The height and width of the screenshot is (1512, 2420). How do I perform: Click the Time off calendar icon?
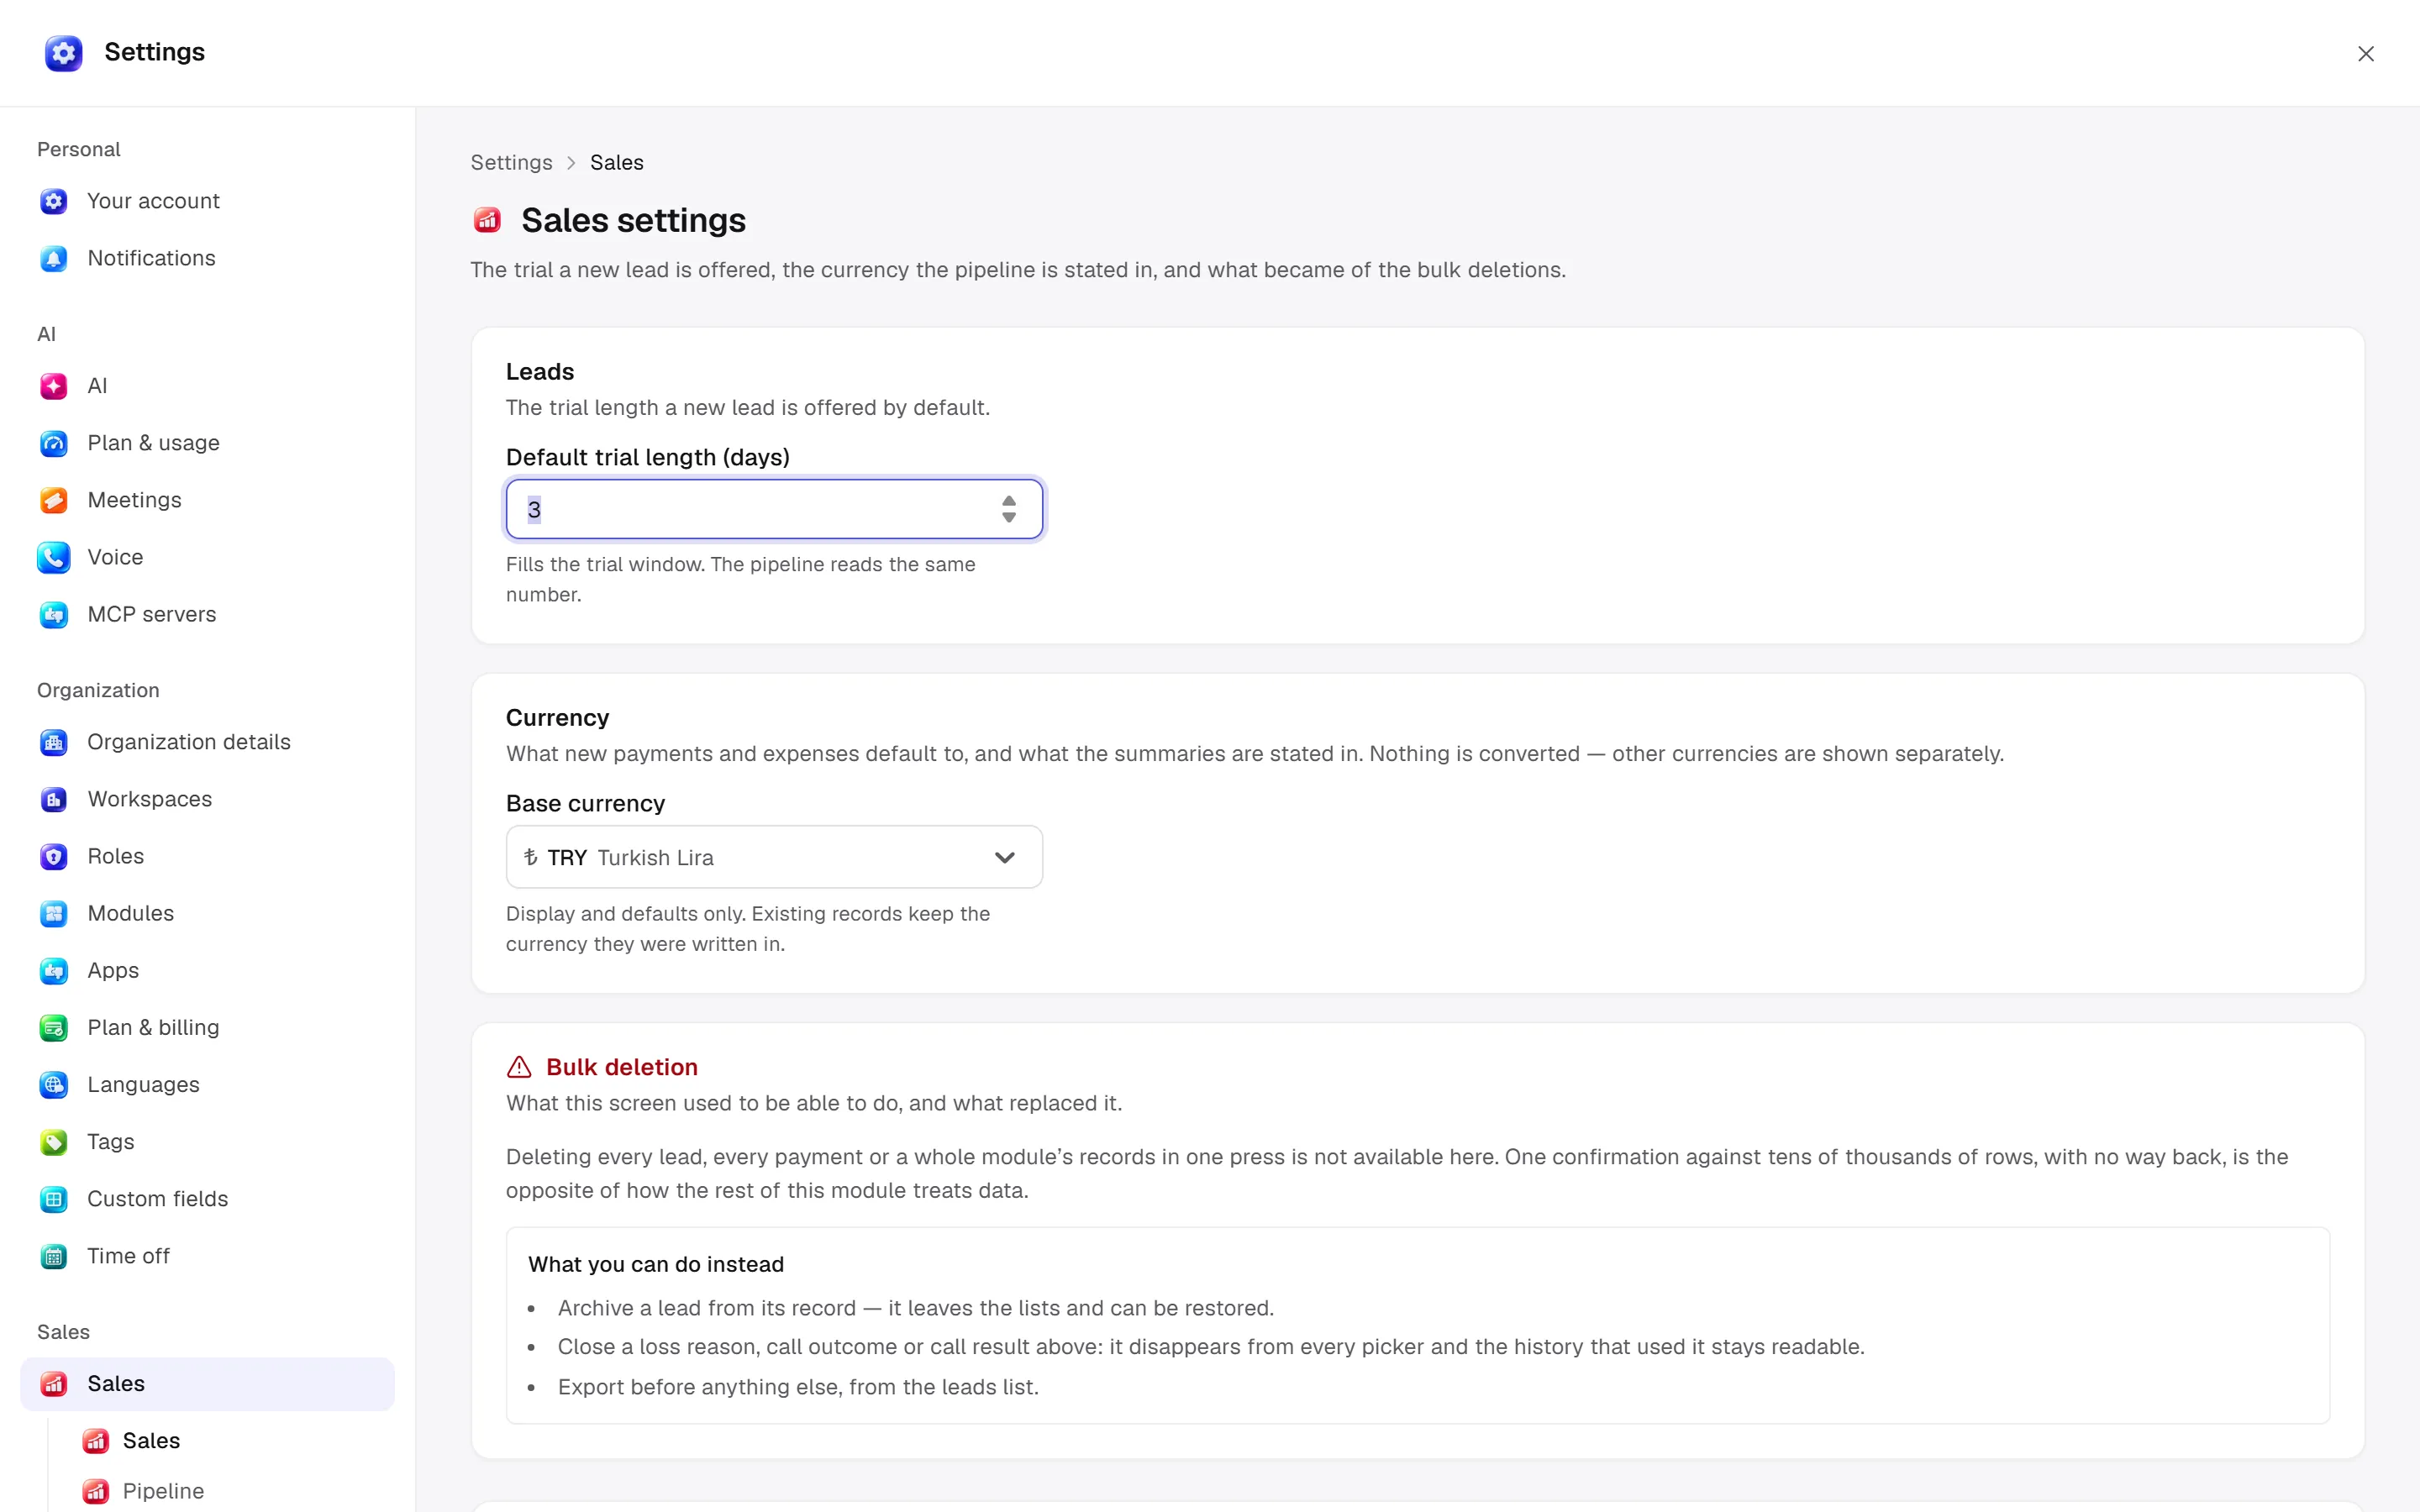coord(54,1256)
